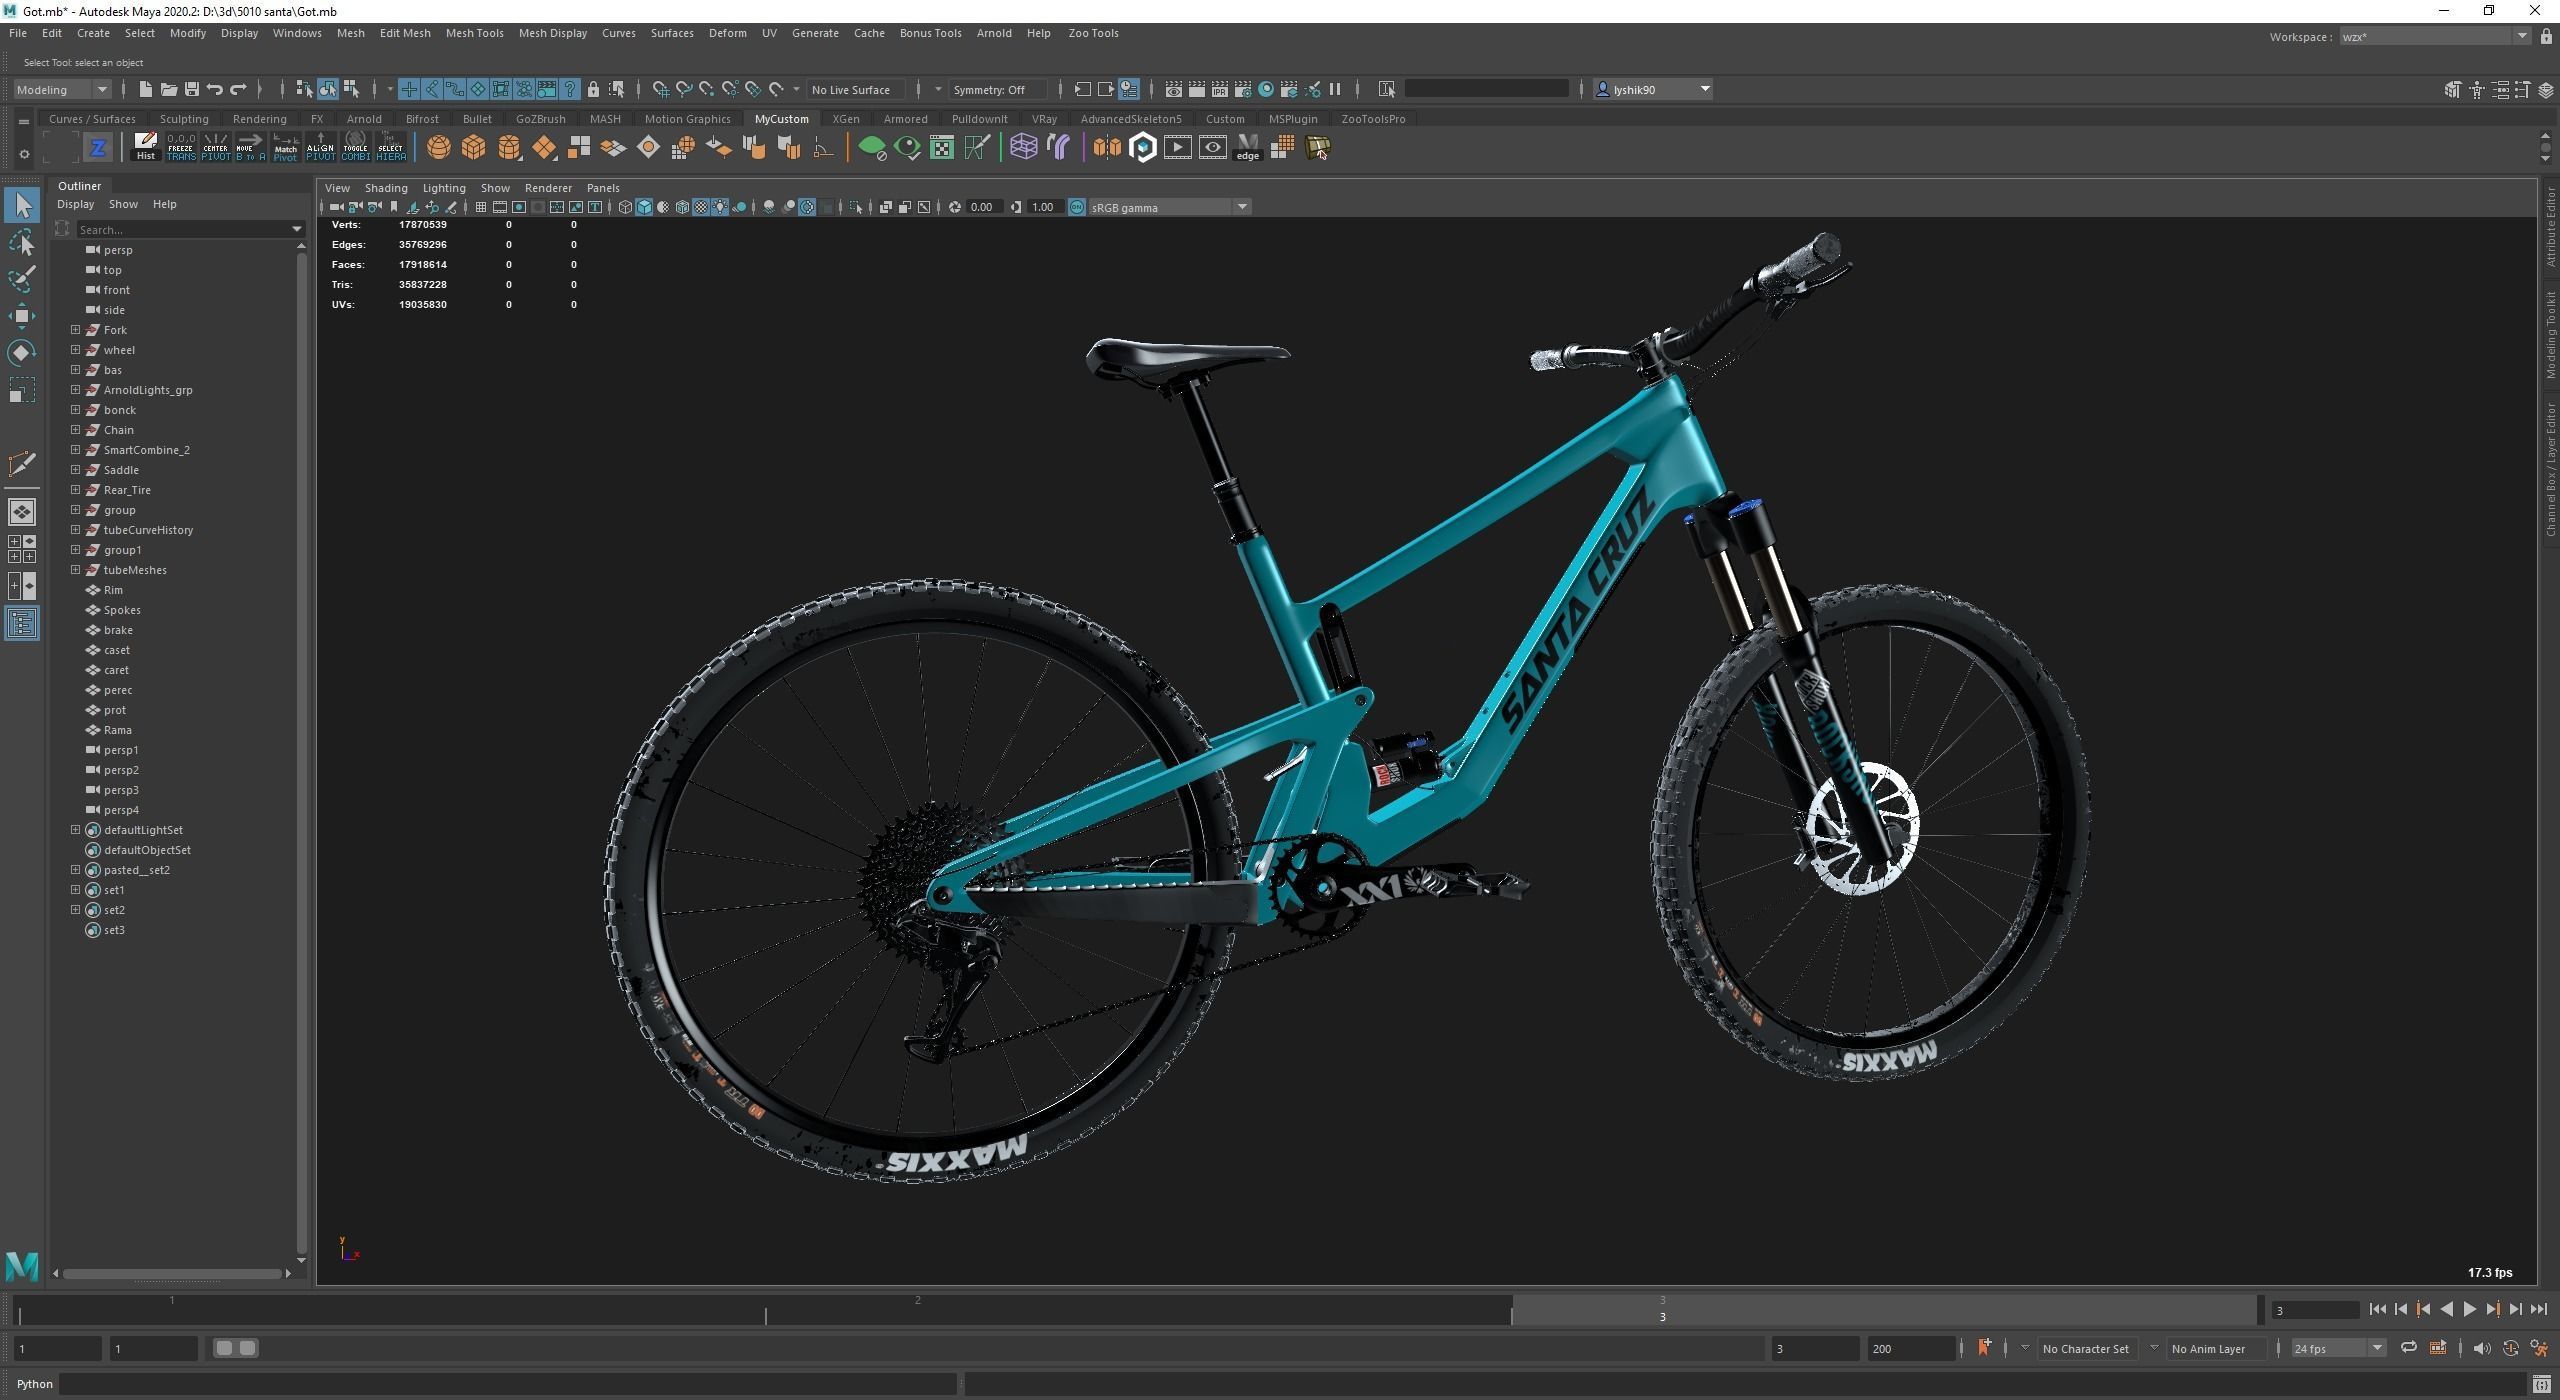Expand defaultLightSet in Outliner
This screenshot has width=2560, height=1400.
point(75,829)
